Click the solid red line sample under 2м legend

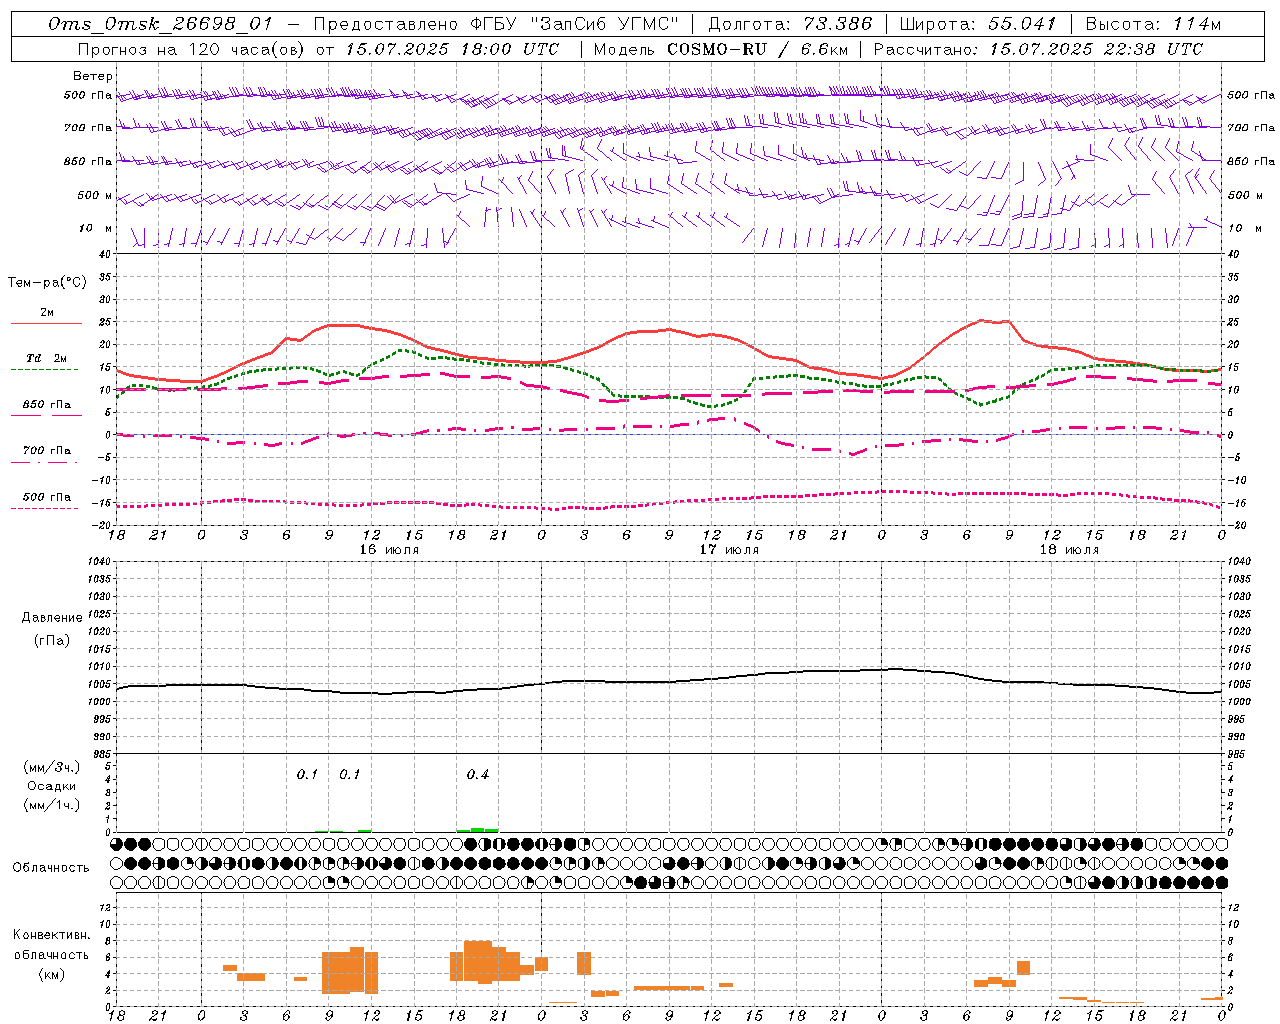[46, 324]
